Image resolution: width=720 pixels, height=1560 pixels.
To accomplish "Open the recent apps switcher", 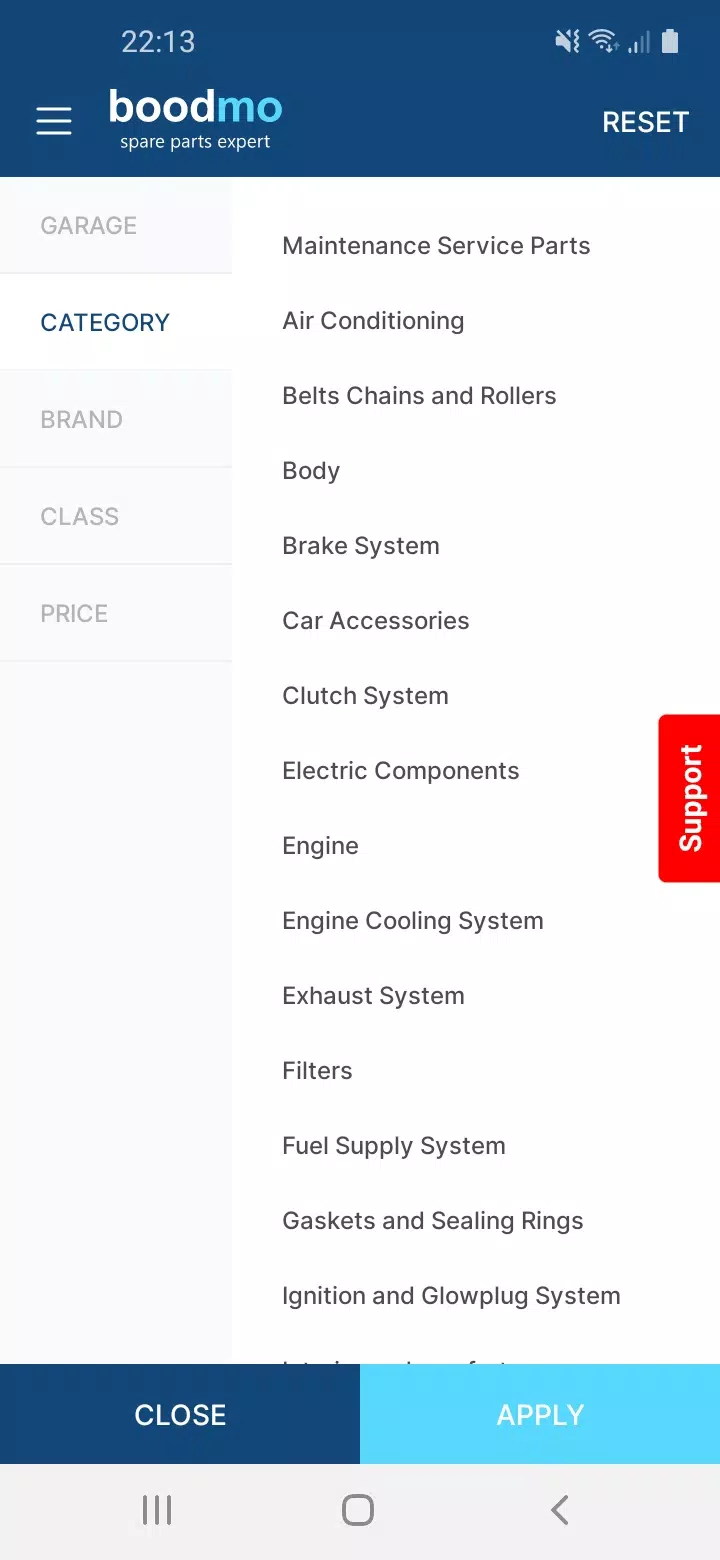I will pos(157,1510).
